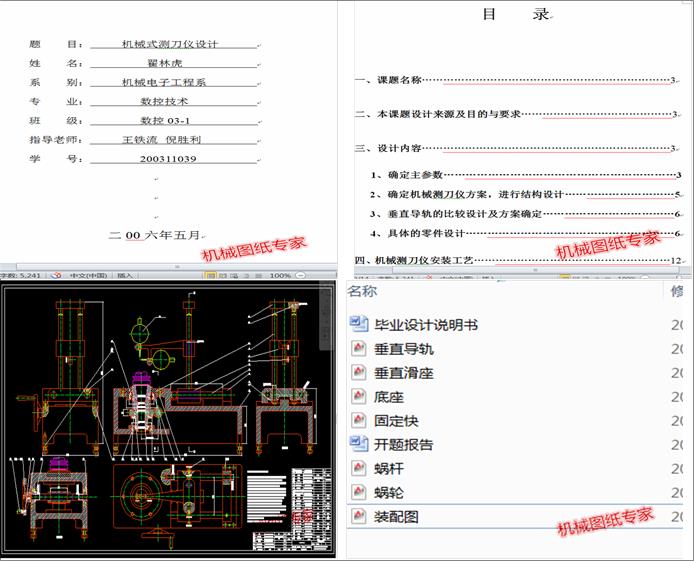The width and height of the screenshot is (694, 561).
Task: Click the 装配图 drawing file icon
Action: point(359,516)
